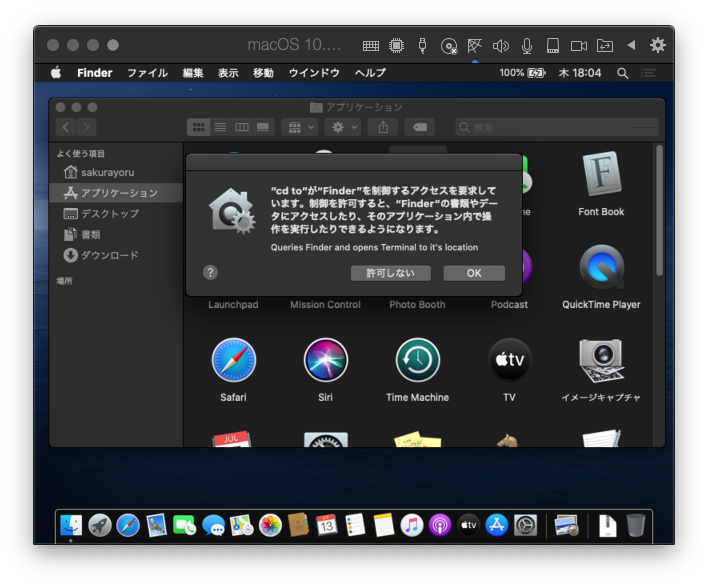Click the network icon in VM toolbar
The width and height of the screenshot is (708, 586).
coord(475,46)
